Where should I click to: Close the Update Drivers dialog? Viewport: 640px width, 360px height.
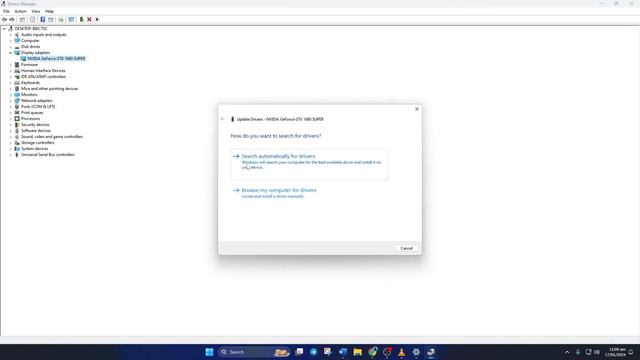click(x=417, y=109)
